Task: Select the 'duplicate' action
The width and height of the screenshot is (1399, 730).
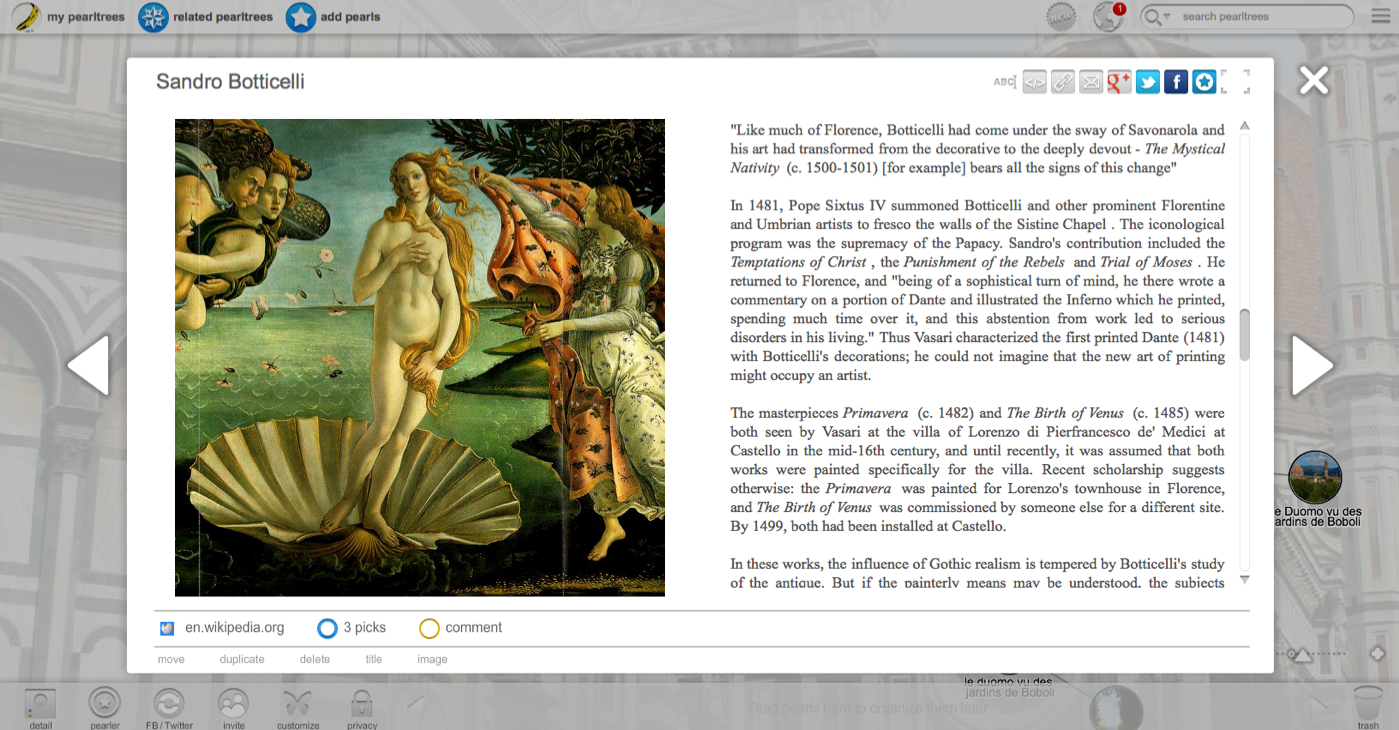Action: coord(242,659)
